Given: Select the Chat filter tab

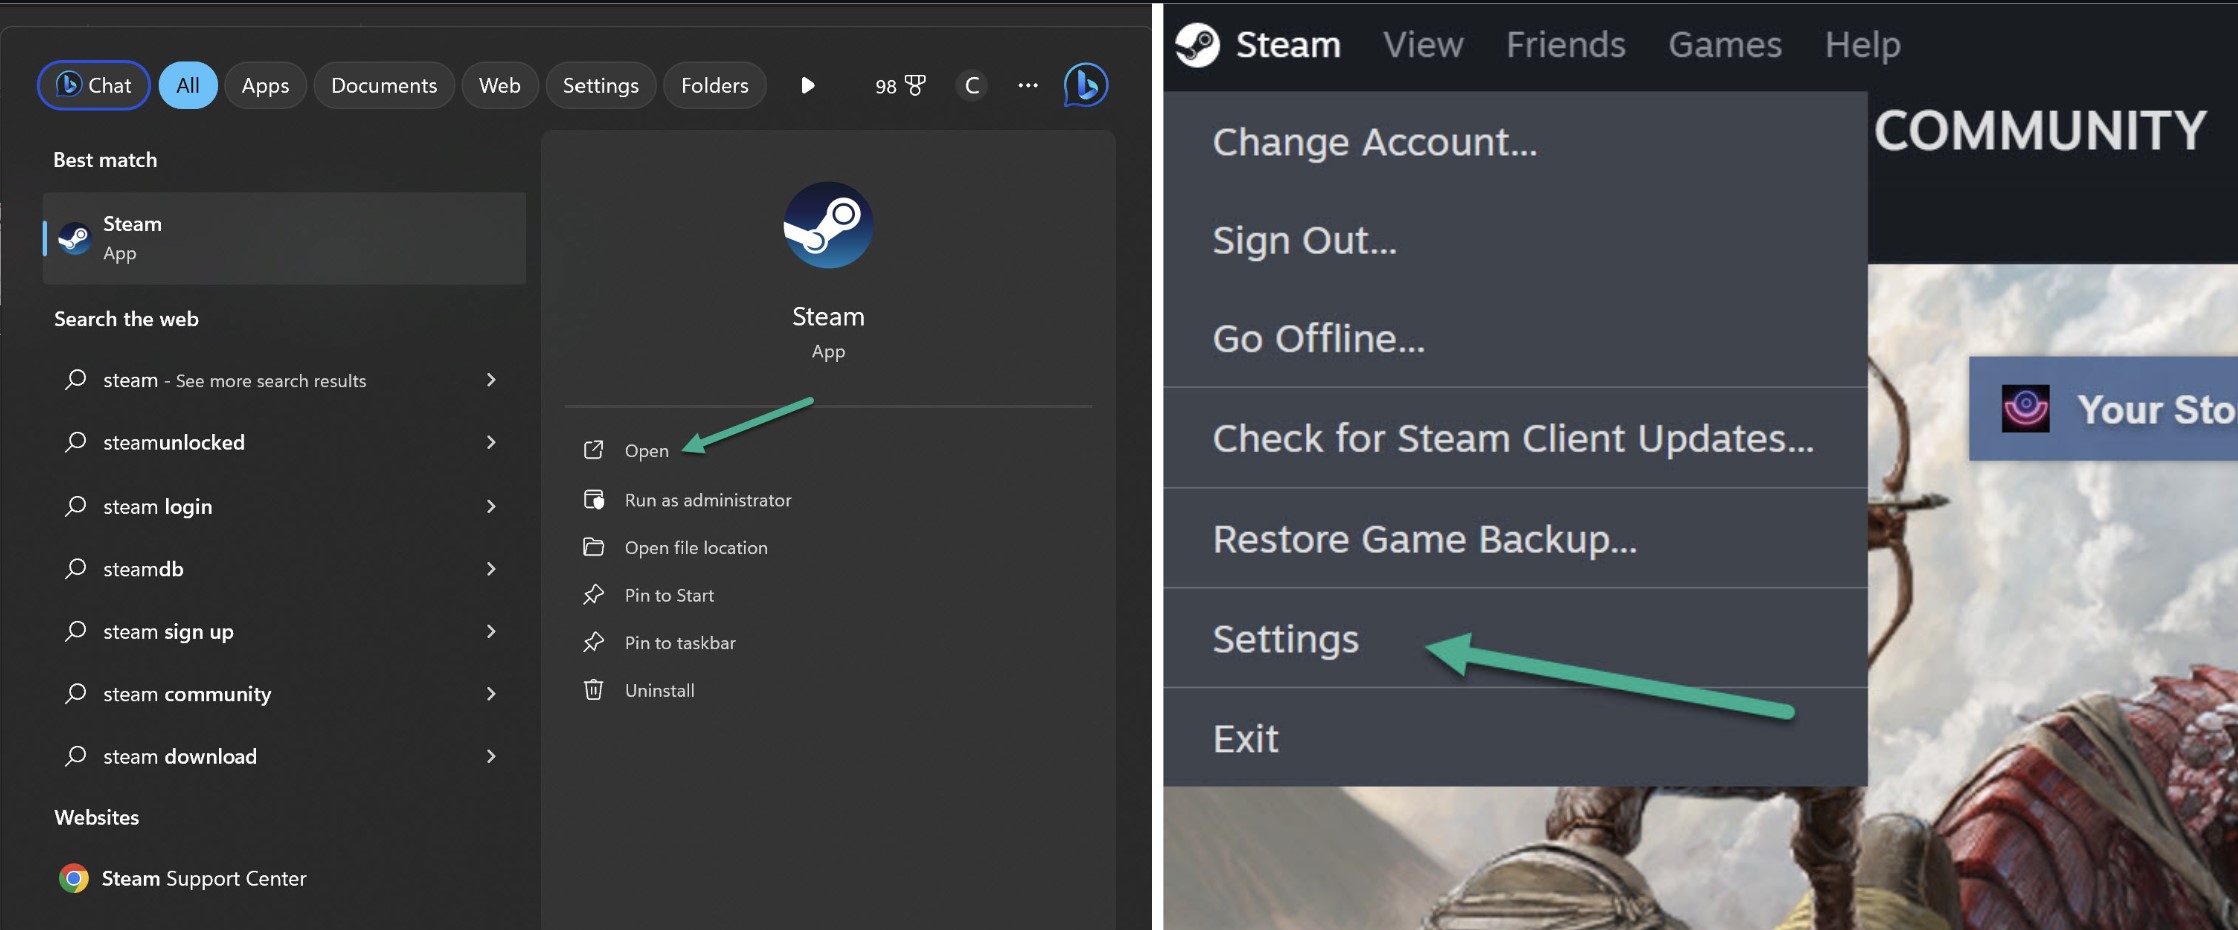Looking at the screenshot, I should [x=93, y=86].
